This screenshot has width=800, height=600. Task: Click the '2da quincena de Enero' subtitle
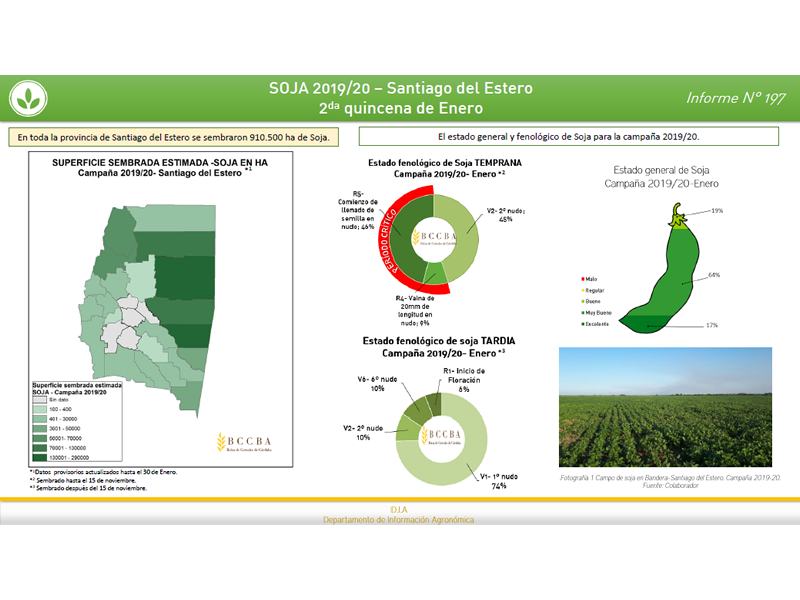[x=401, y=108]
